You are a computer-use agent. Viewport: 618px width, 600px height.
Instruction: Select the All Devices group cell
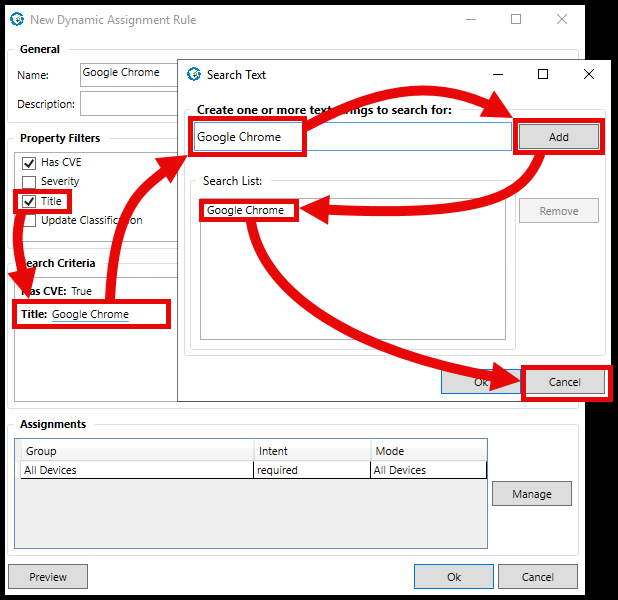(136, 470)
